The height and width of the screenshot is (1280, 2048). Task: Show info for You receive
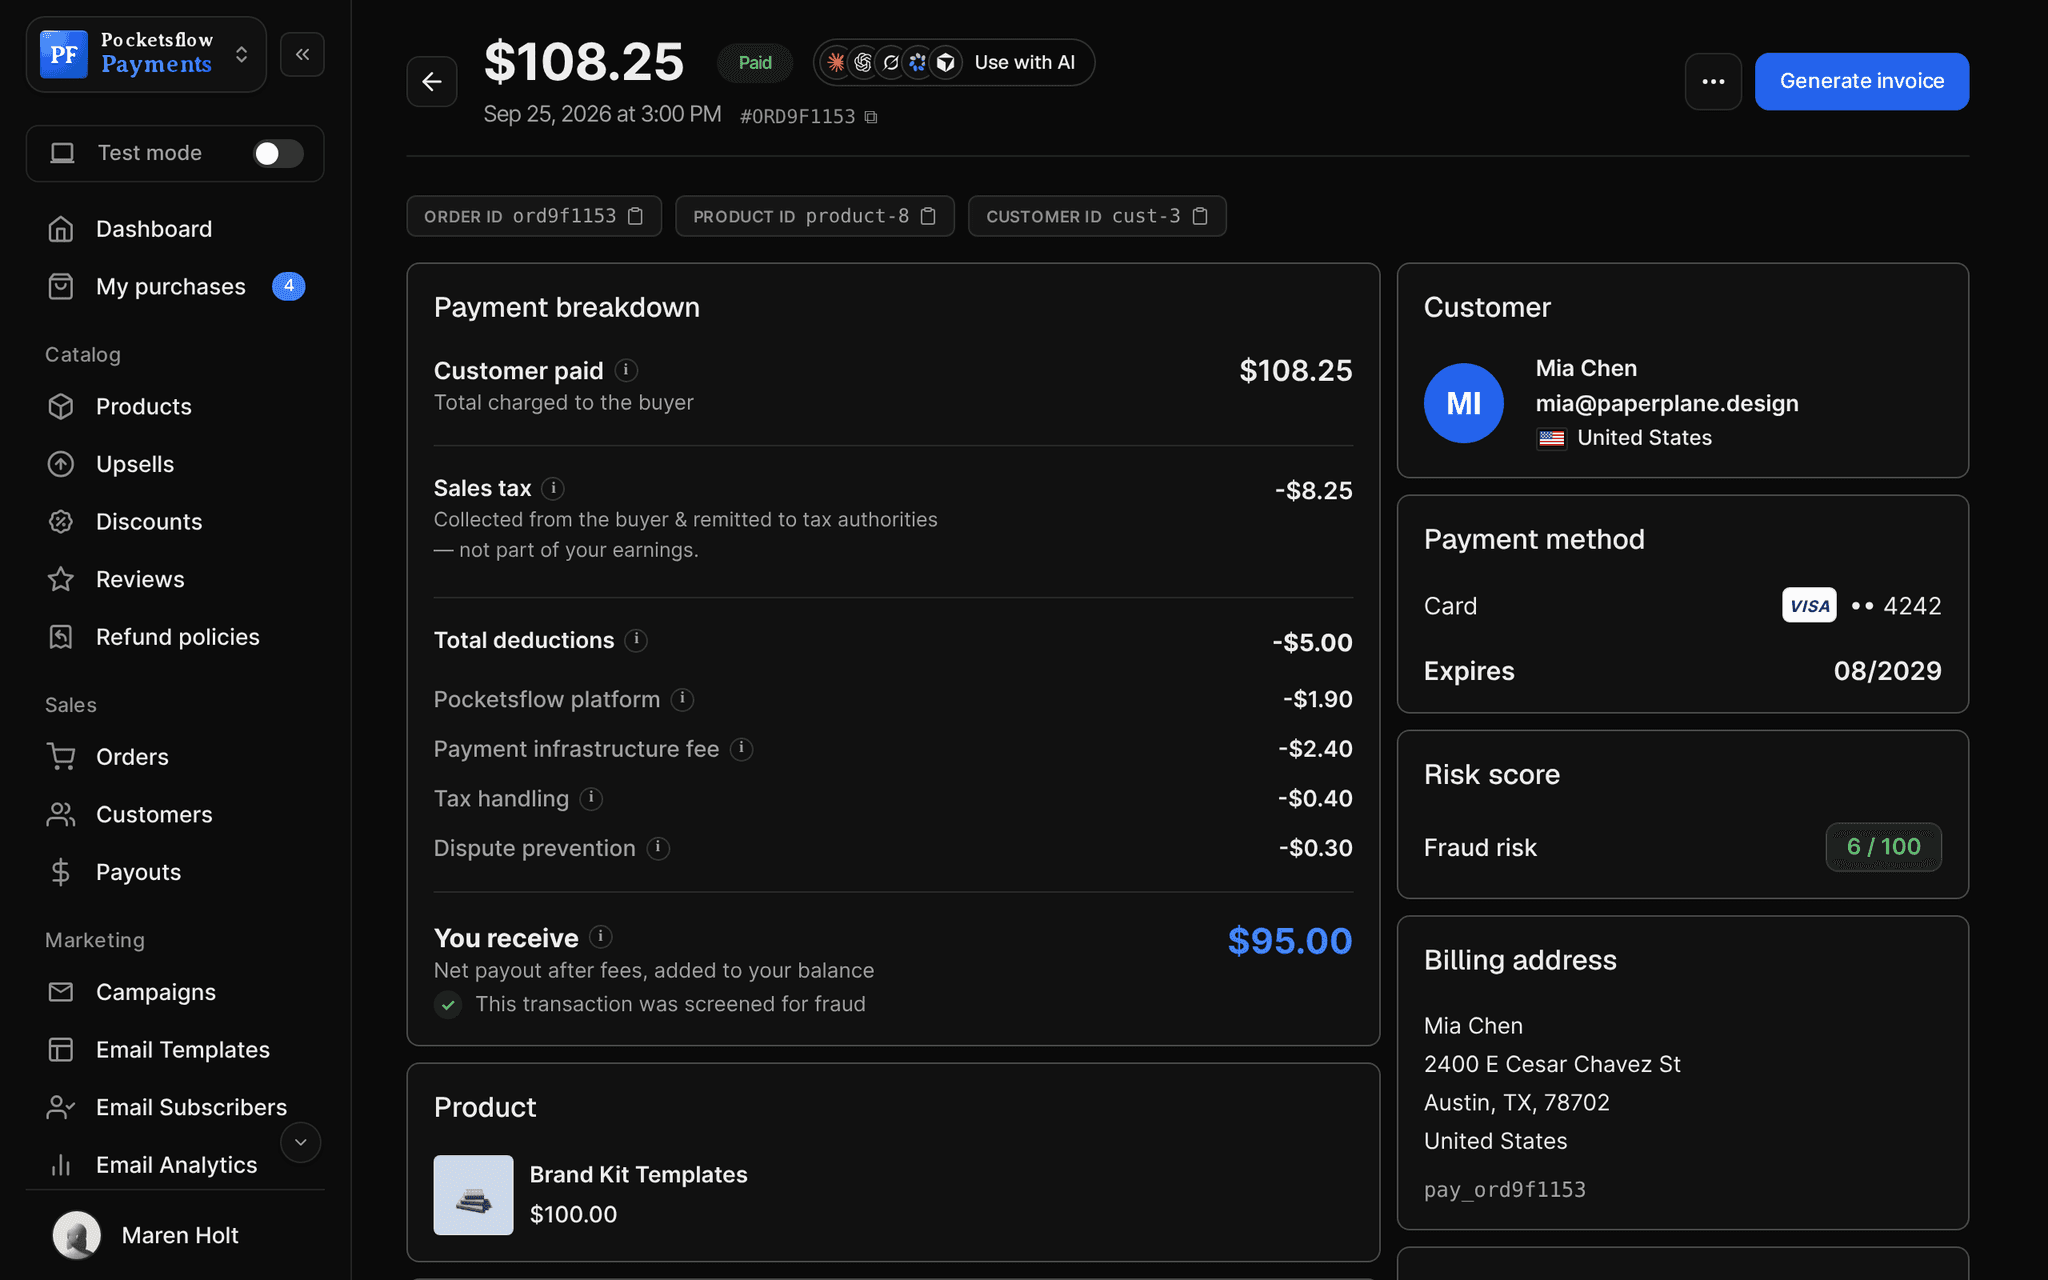coord(600,937)
